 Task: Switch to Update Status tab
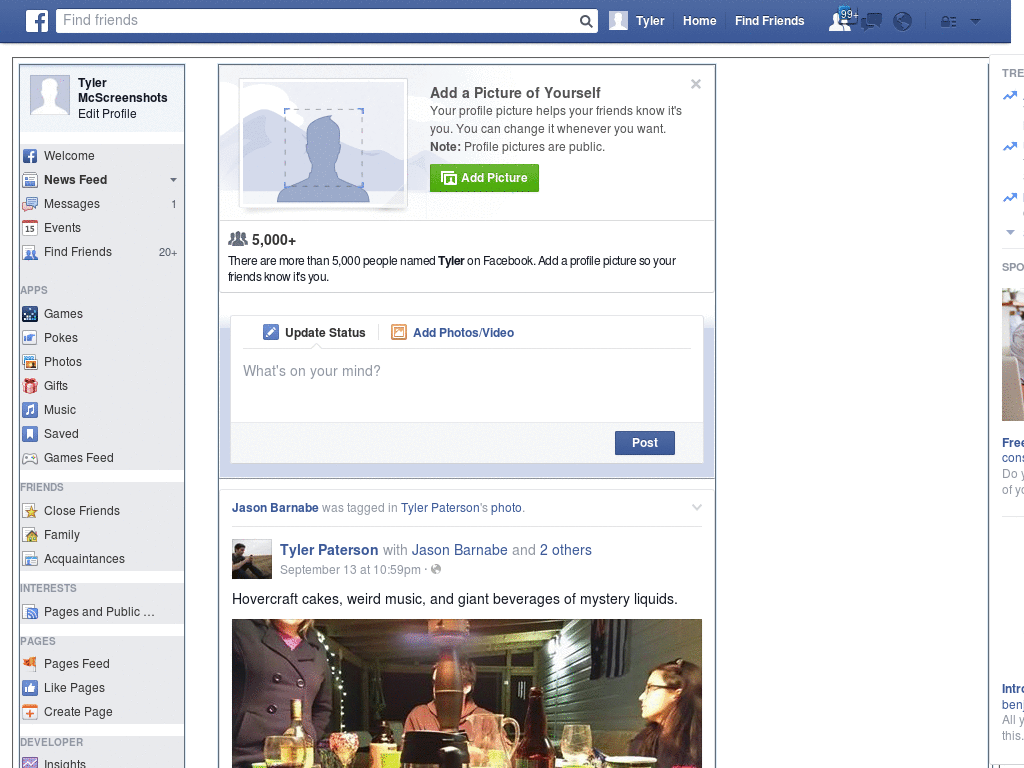point(315,332)
